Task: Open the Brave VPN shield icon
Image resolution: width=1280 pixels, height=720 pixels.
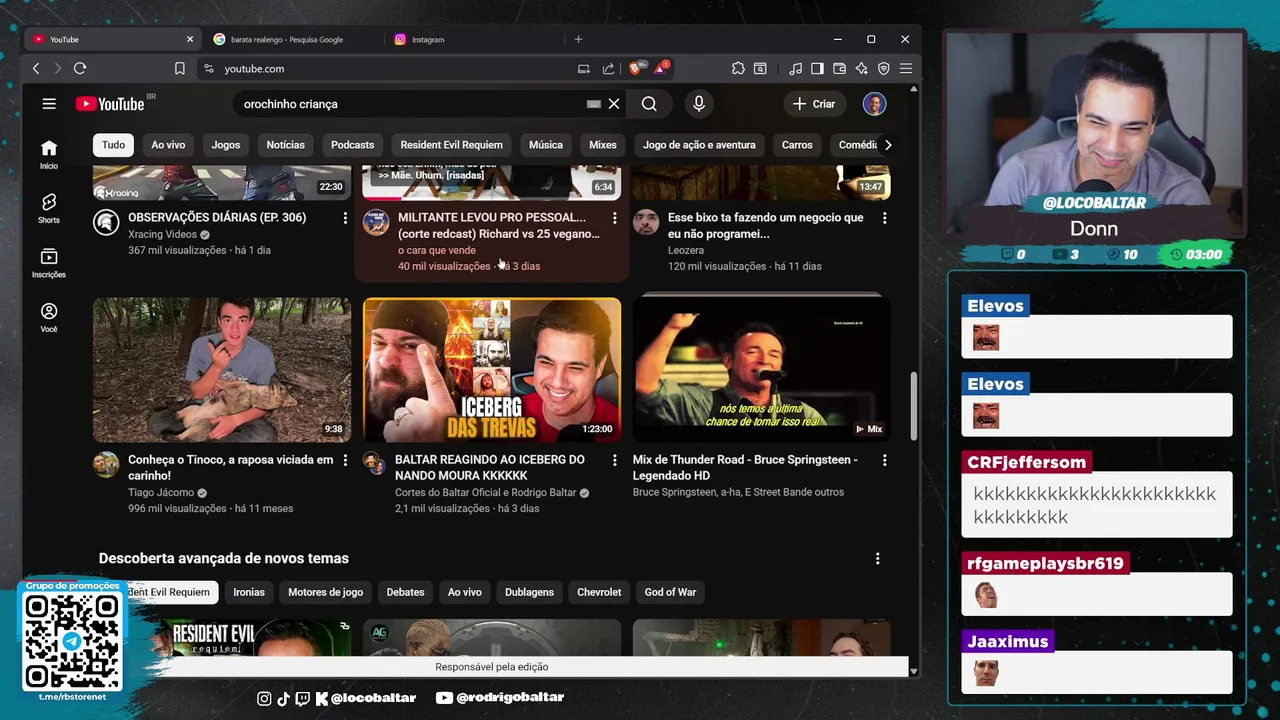Action: [x=883, y=68]
